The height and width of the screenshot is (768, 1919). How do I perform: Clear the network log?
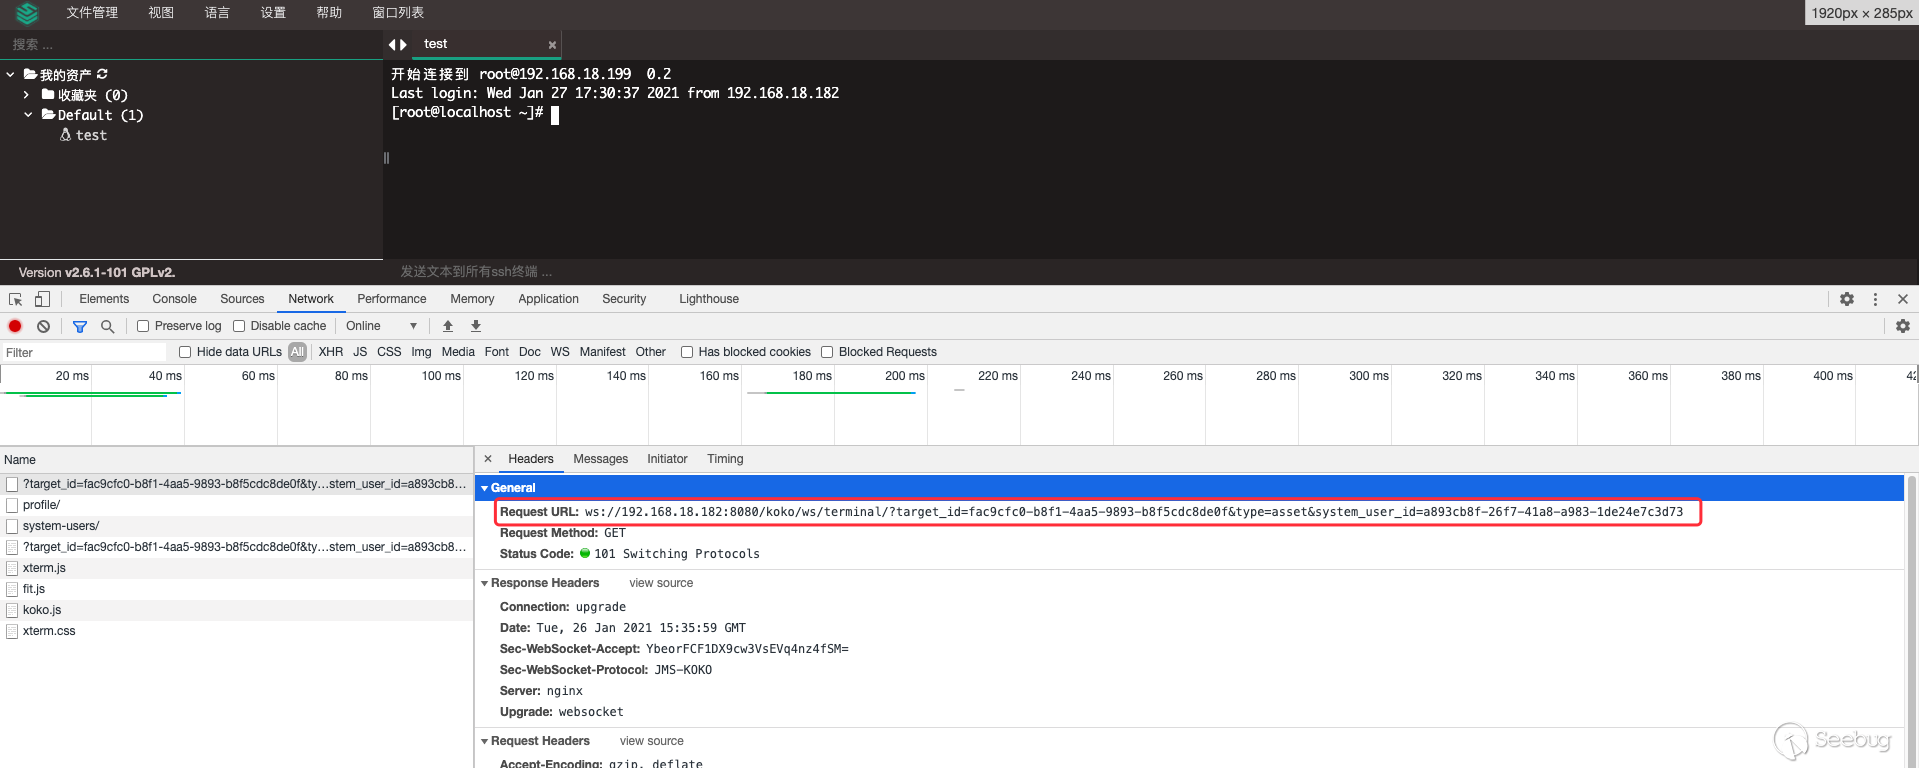click(43, 326)
